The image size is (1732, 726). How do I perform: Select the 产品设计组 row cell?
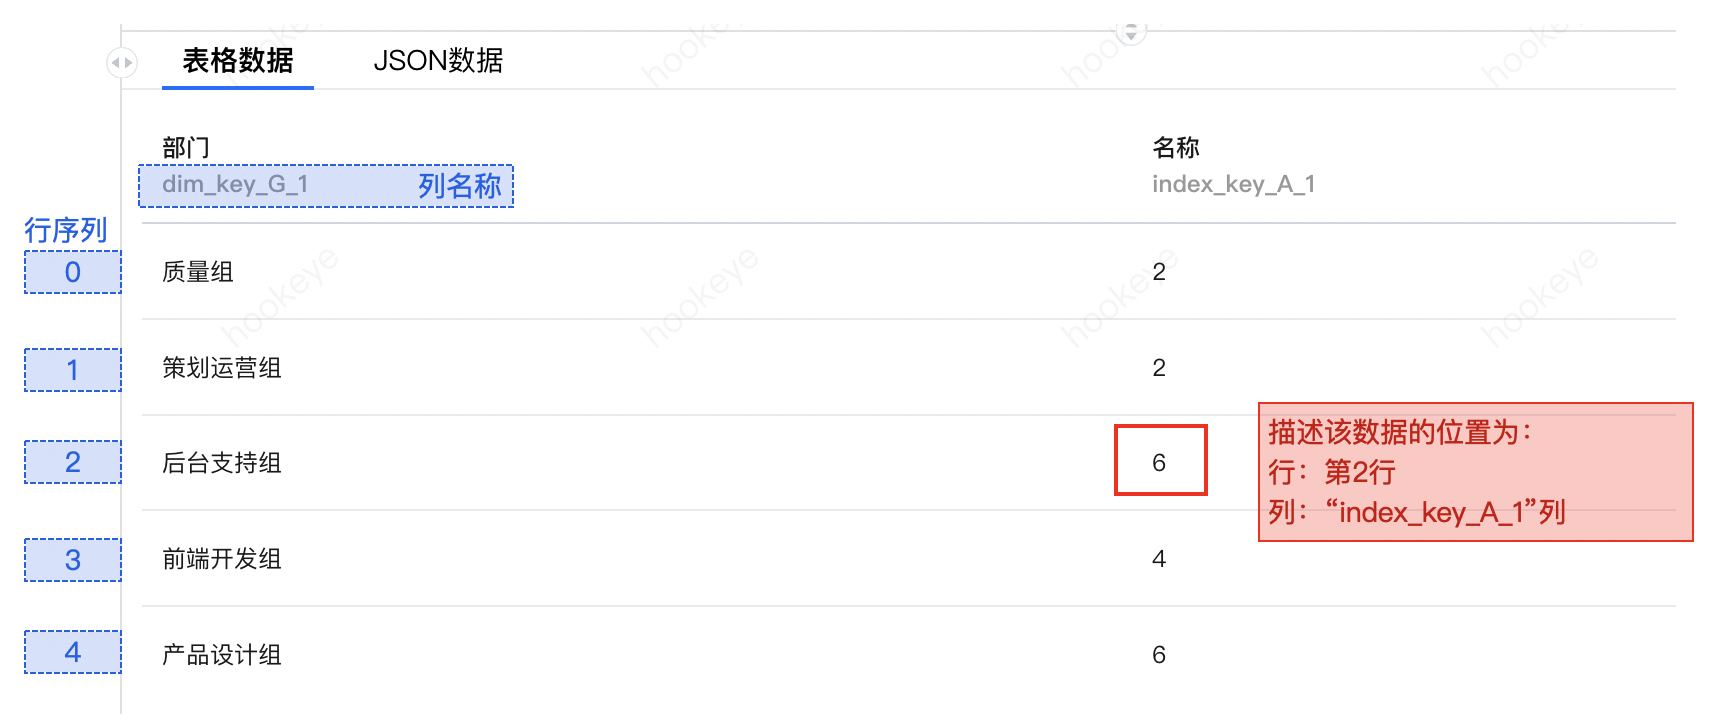[x=222, y=655]
